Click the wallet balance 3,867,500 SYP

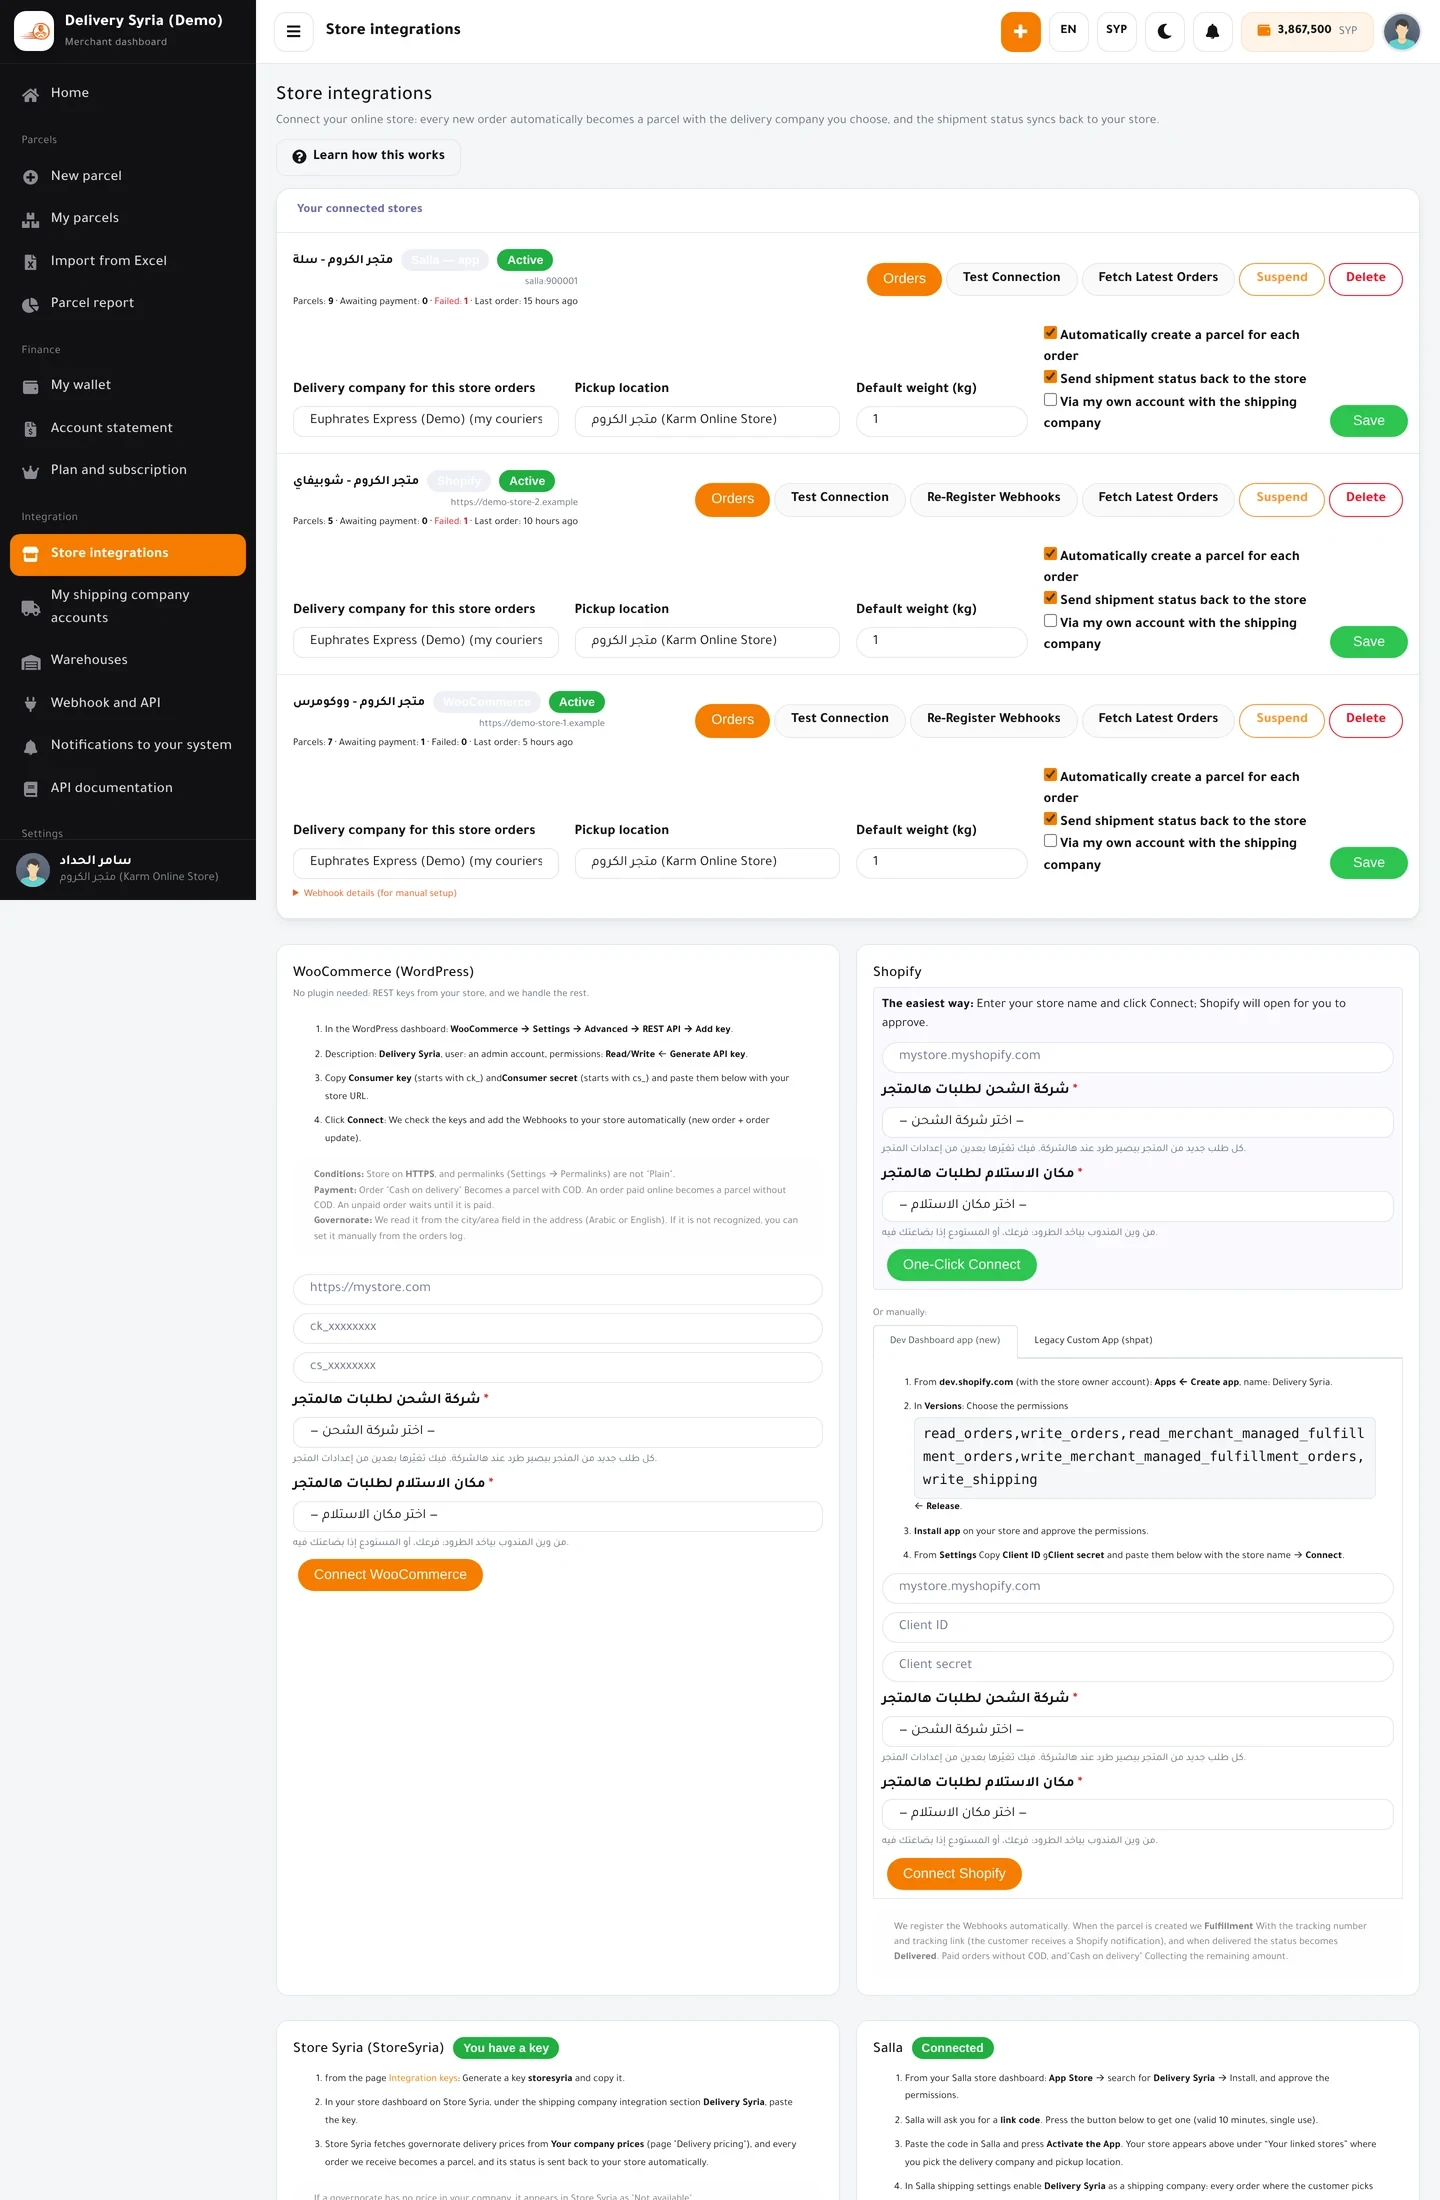pos(1307,31)
